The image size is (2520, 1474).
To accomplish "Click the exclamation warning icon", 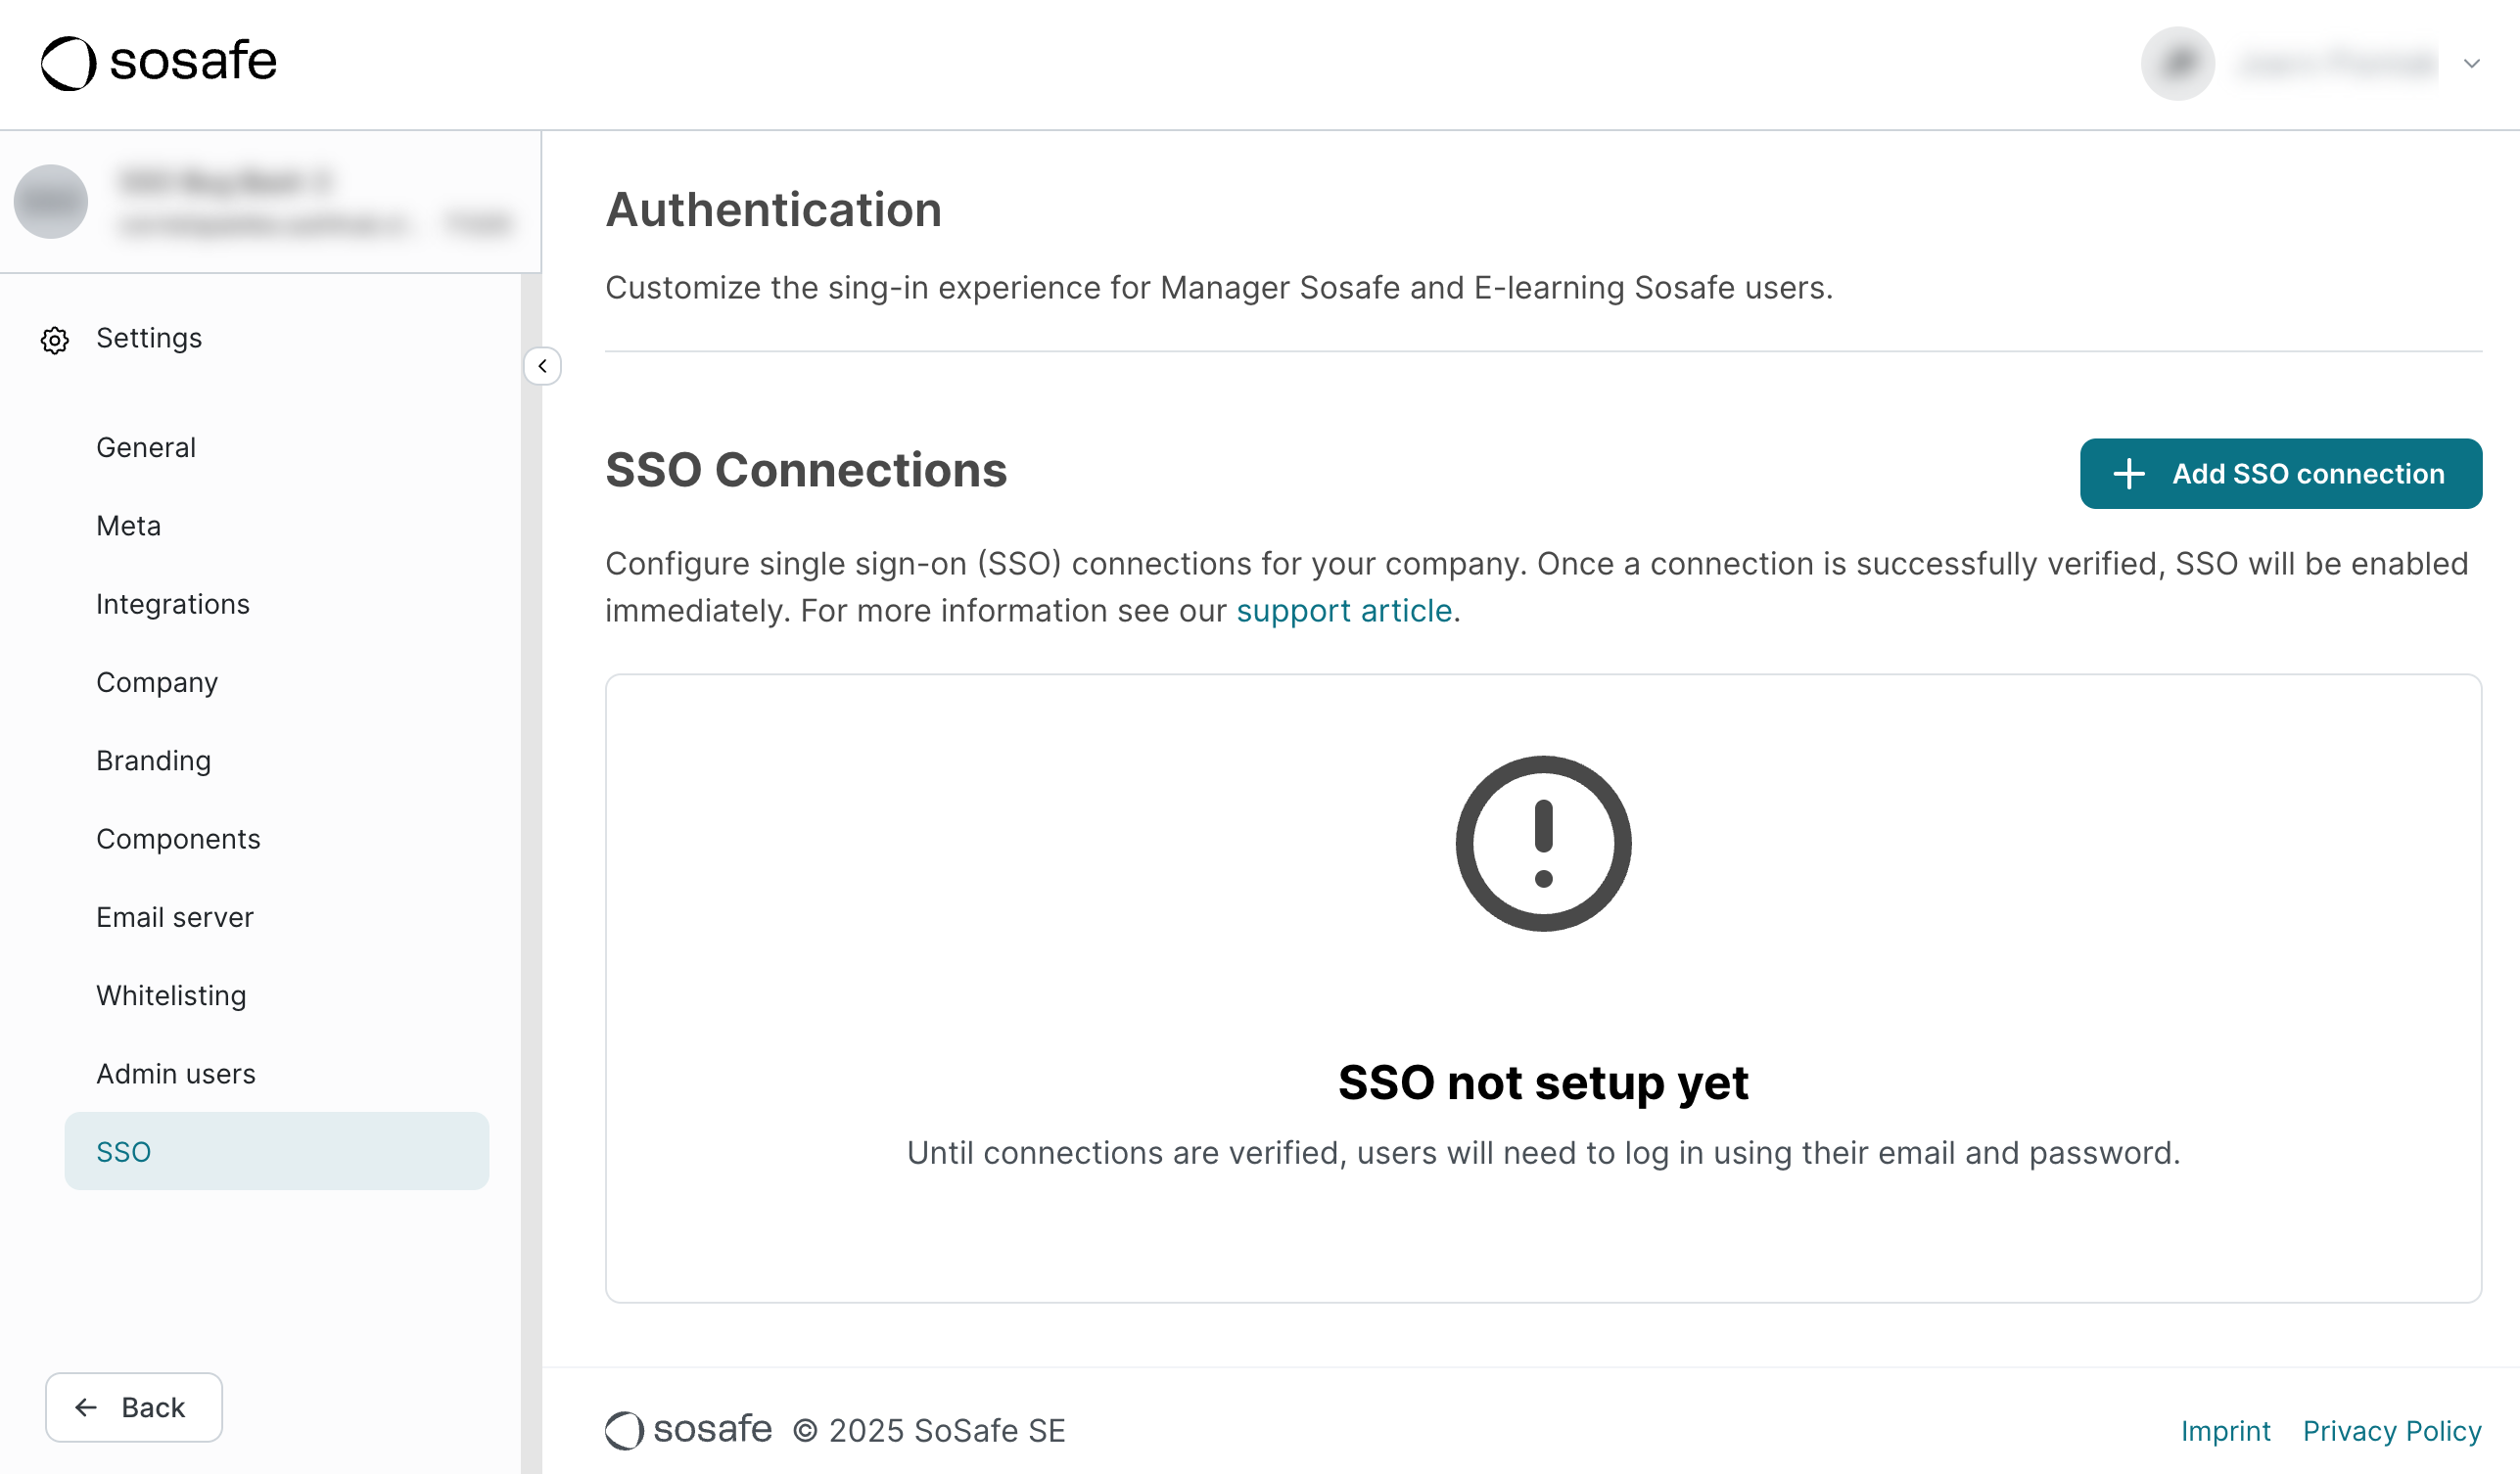I will click(1542, 843).
